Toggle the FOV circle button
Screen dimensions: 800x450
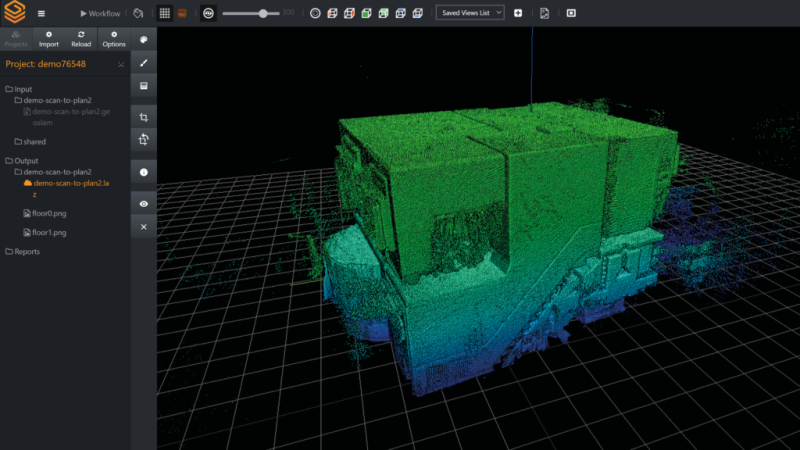tap(208, 14)
